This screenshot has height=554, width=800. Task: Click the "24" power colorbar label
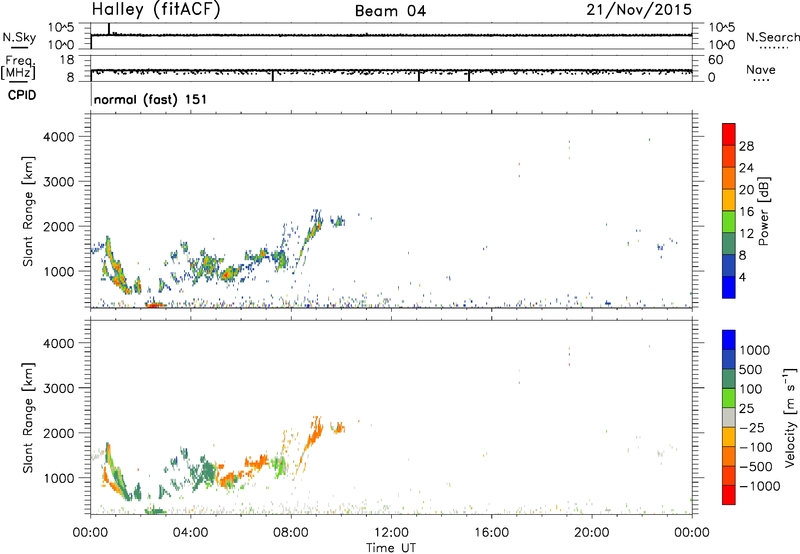point(746,168)
